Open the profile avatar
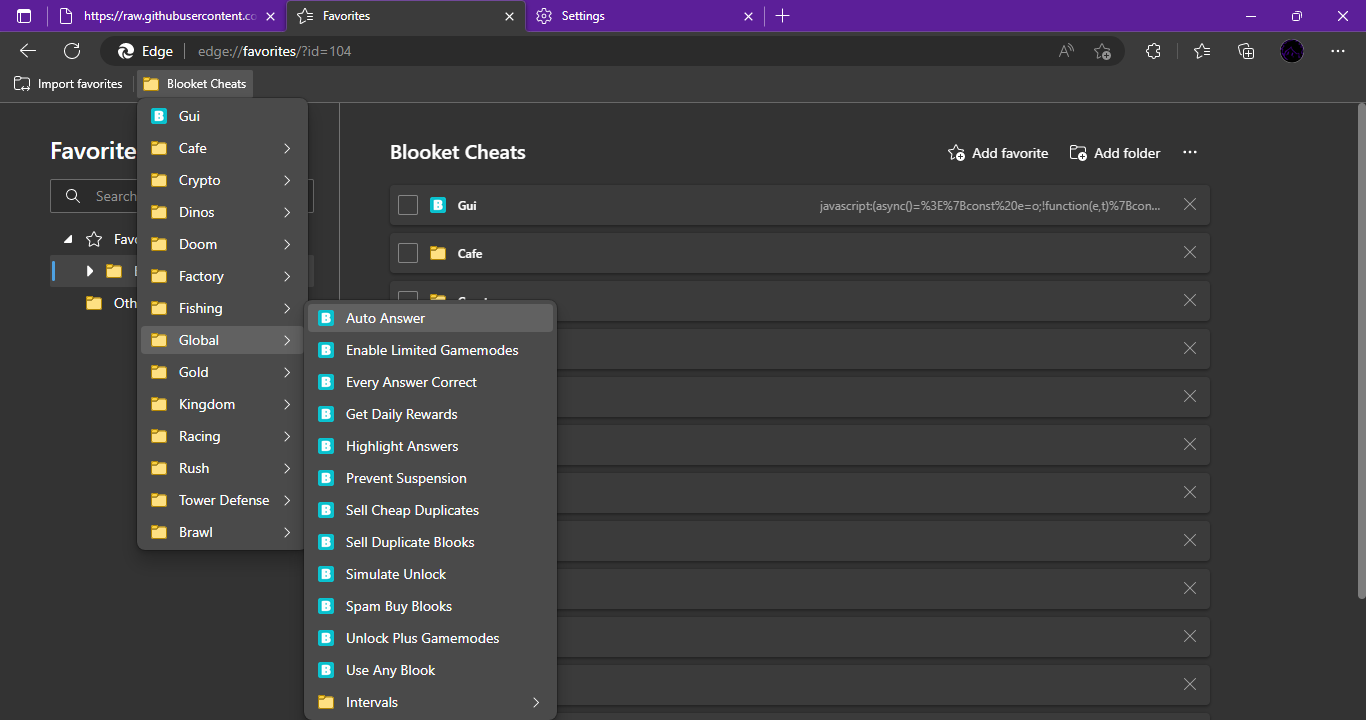The height and width of the screenshot is (720, 1366). tap(1292, 51)
